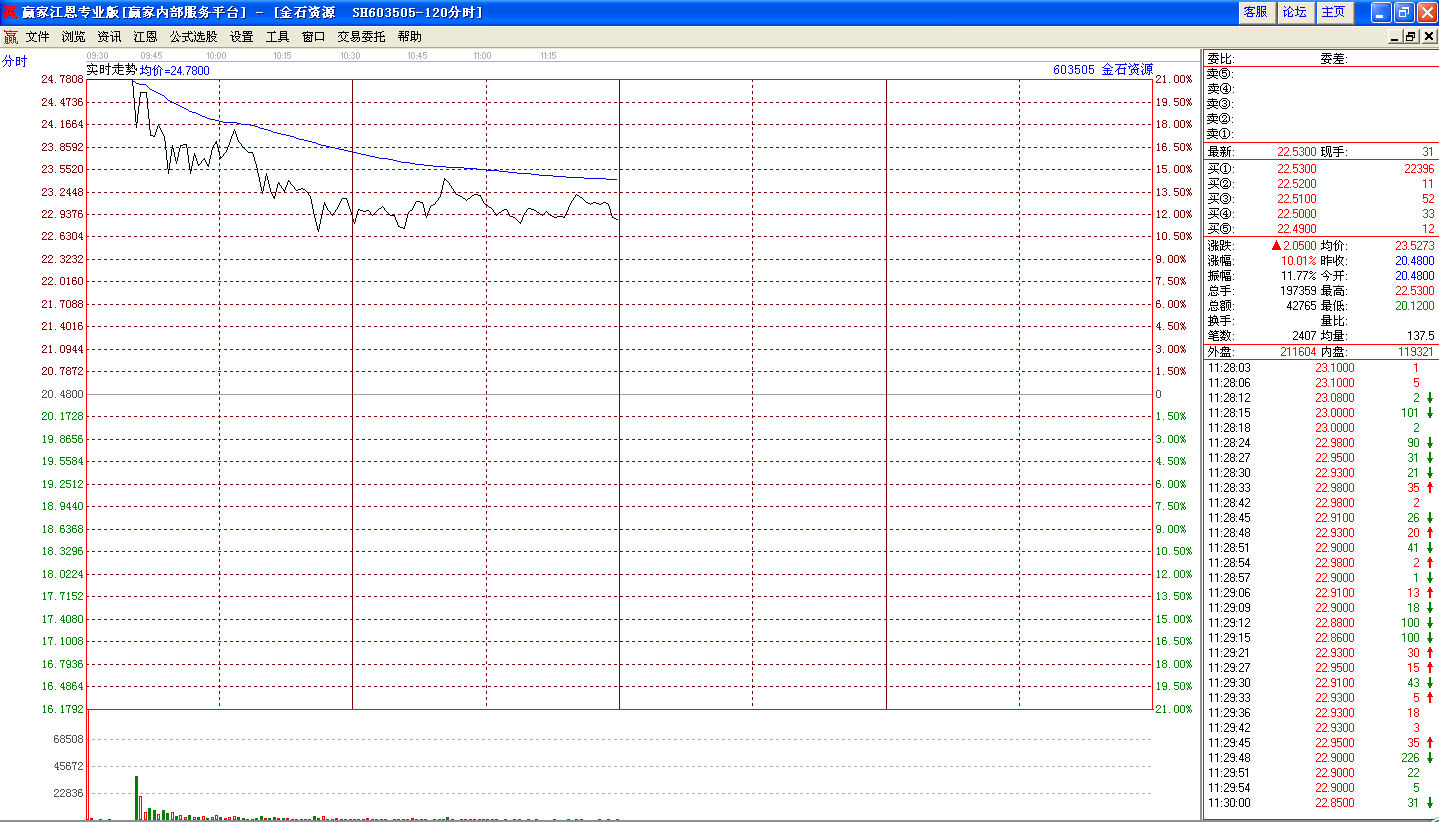Click the 外盘 value 211604
Screen dimensions: 1439x822
pos(1299,352)
